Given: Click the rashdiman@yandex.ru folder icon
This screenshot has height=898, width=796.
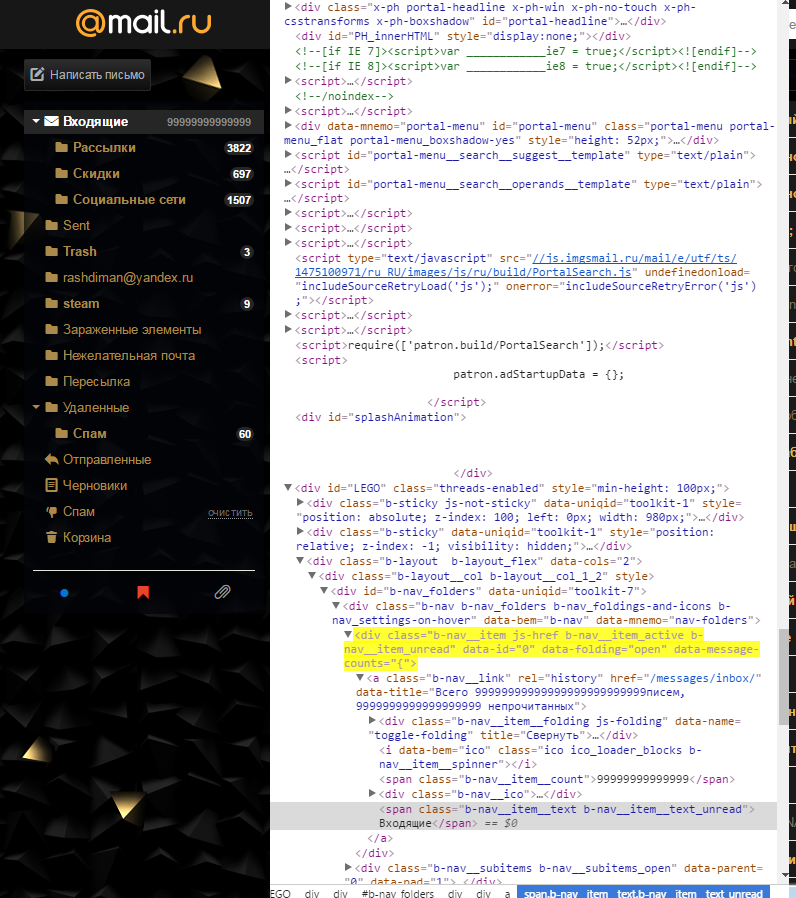Looking at the screenshot, I should click(x=52, y=277).
